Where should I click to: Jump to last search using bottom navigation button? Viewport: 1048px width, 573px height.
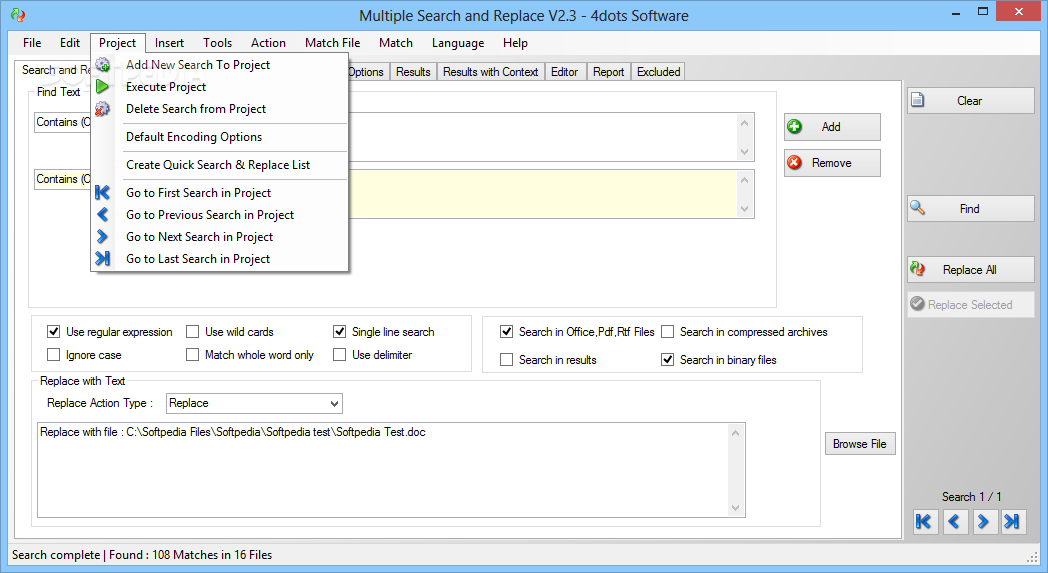[1013, 522]
